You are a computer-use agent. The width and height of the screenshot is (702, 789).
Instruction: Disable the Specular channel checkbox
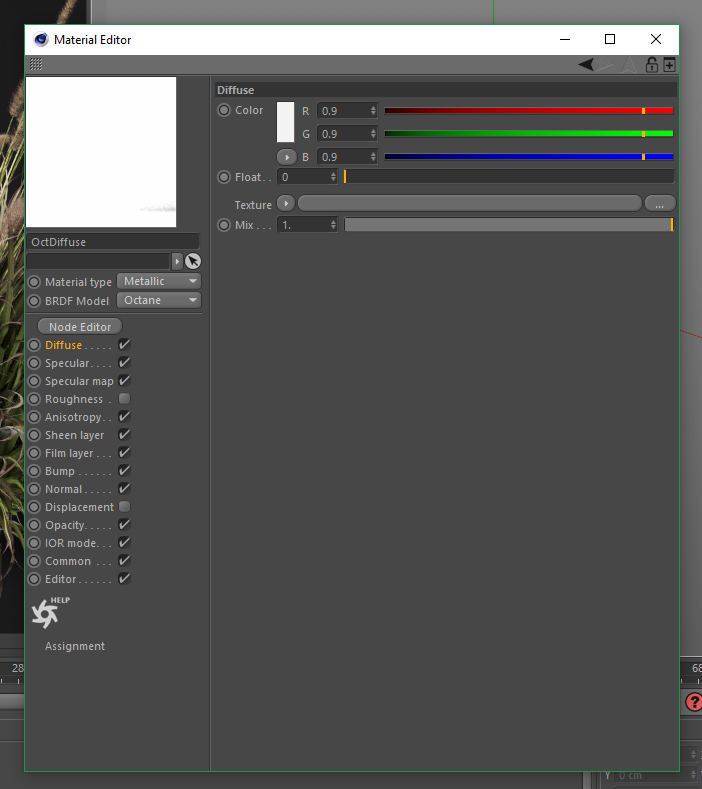[x=124, y=362]
